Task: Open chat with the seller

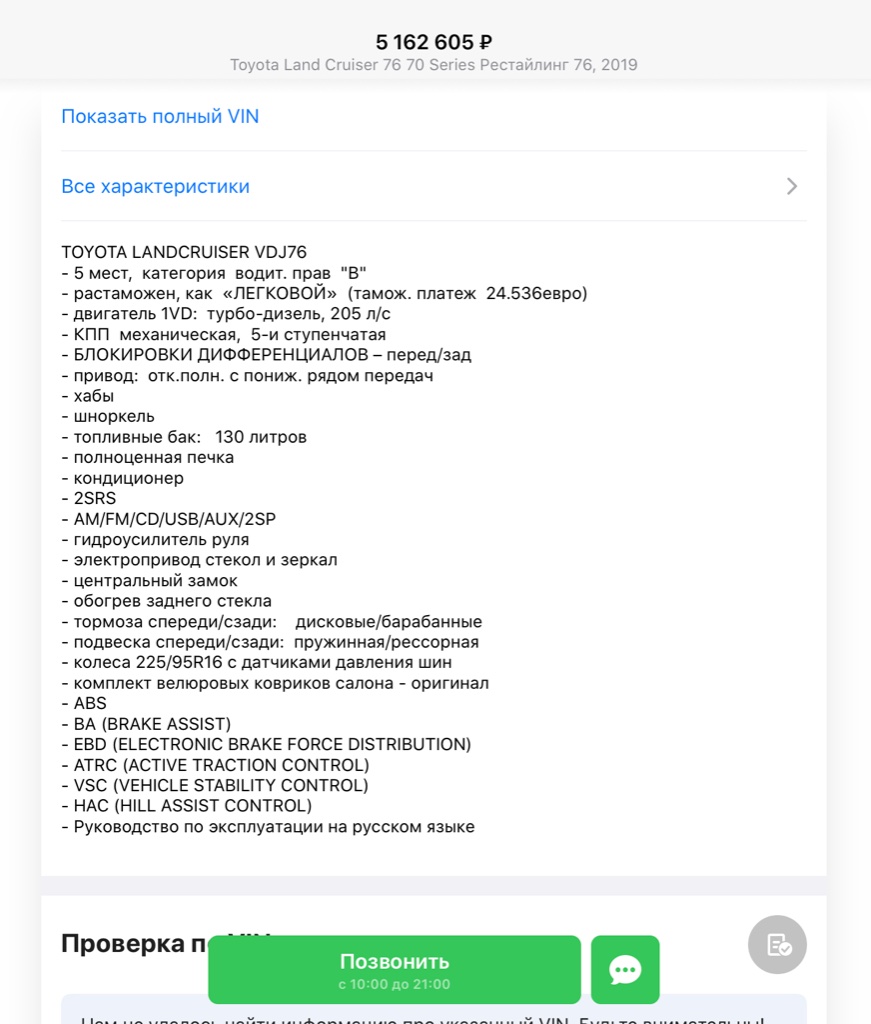Action: 625,969
